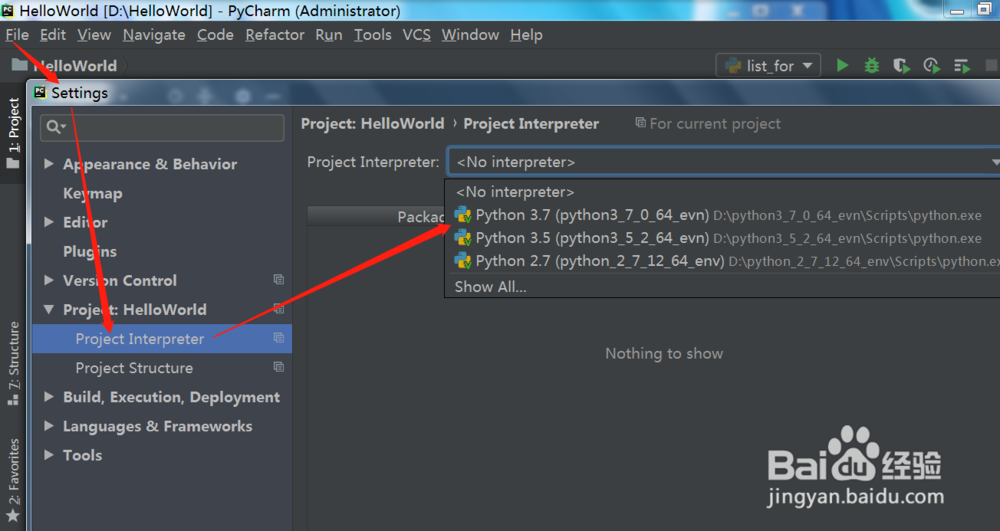This screenshot has height=531, width=1000.
Task: Open the File menu
Action: (17, 35)
